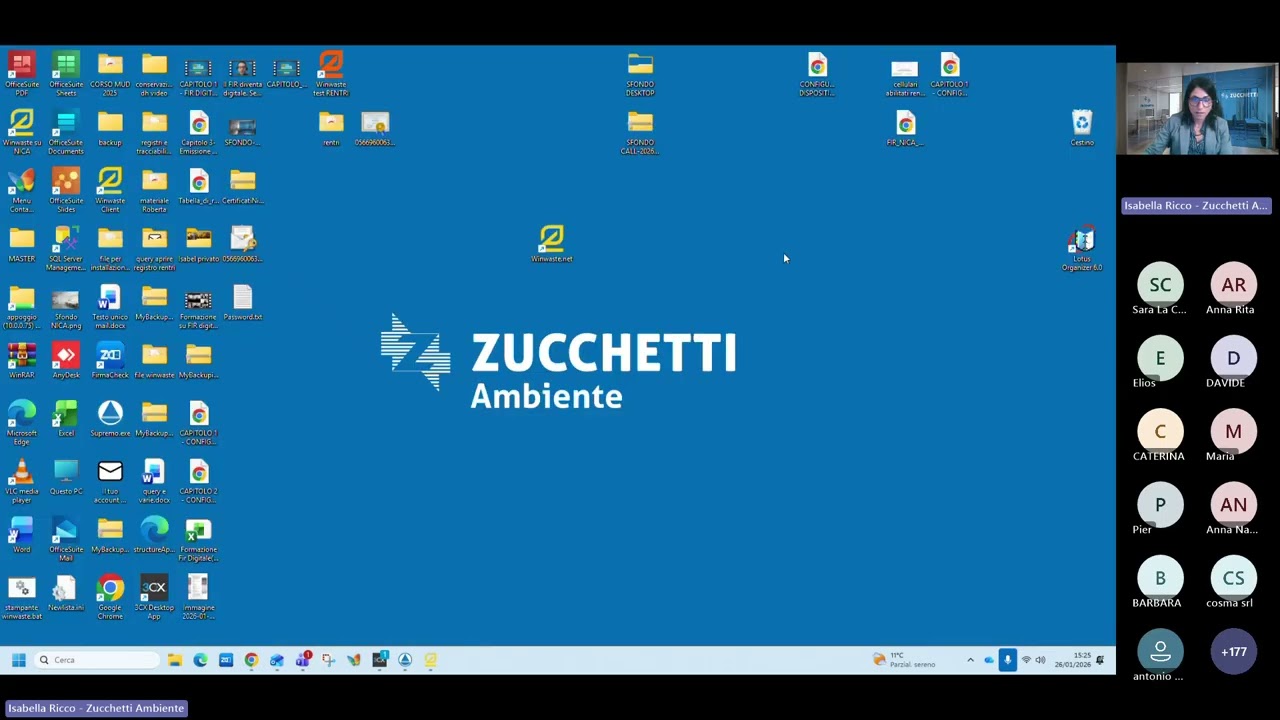Viewport: 1280px width, 720px height.
Task: Open the OfficeSuite Slides shortcut
Action: click(66, 190)
